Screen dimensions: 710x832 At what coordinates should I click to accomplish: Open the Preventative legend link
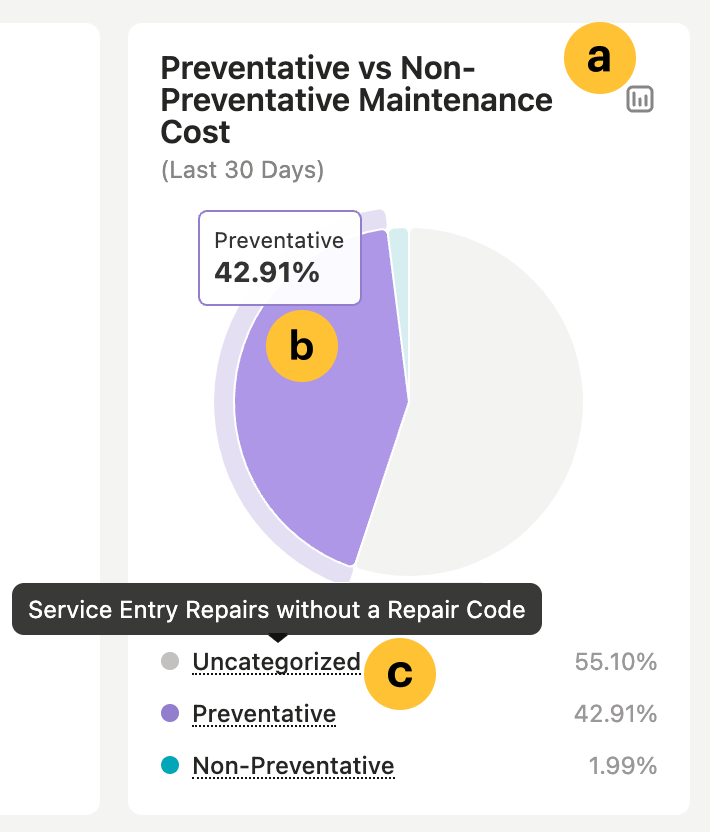(x=263, y=713)
